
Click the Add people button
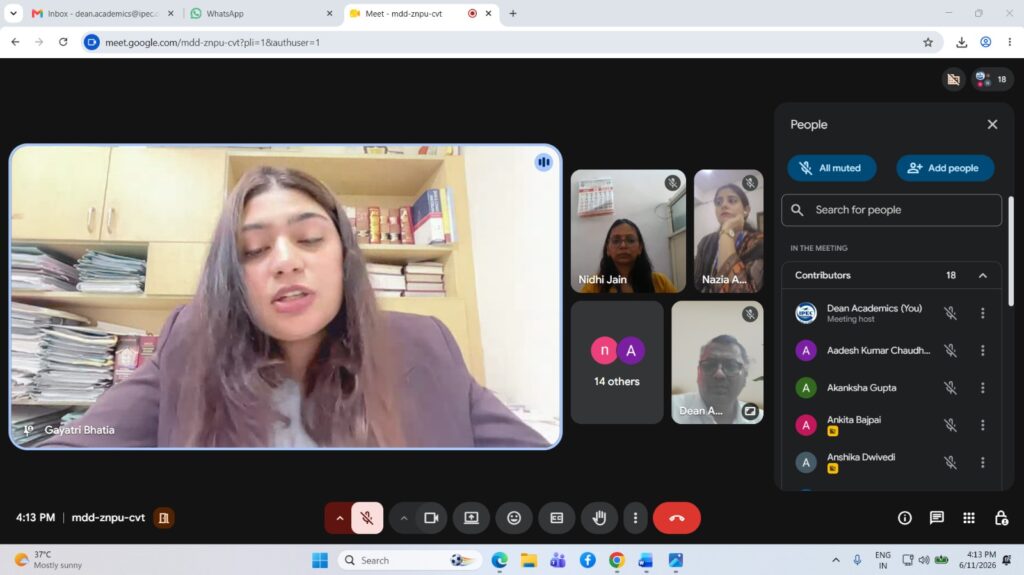click(x=945, y=168)
